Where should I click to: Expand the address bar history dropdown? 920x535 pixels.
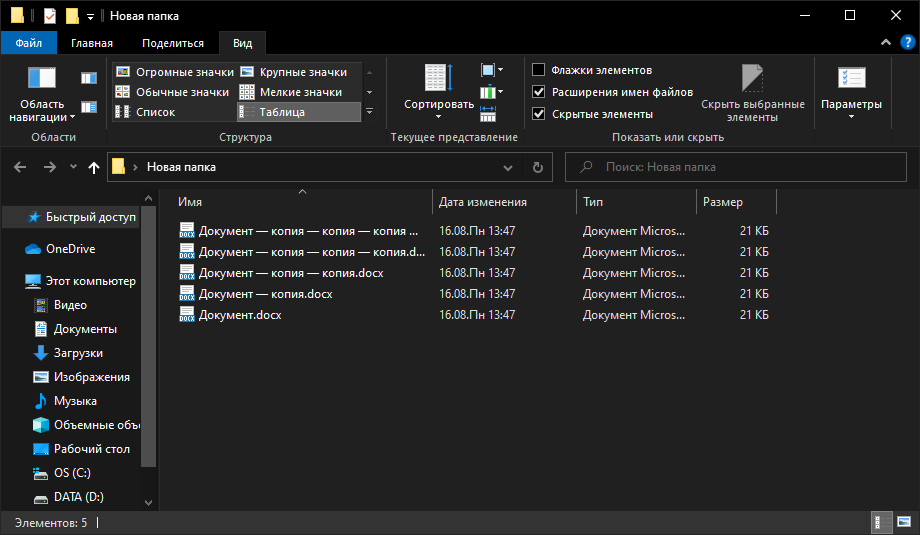(508, 167)
